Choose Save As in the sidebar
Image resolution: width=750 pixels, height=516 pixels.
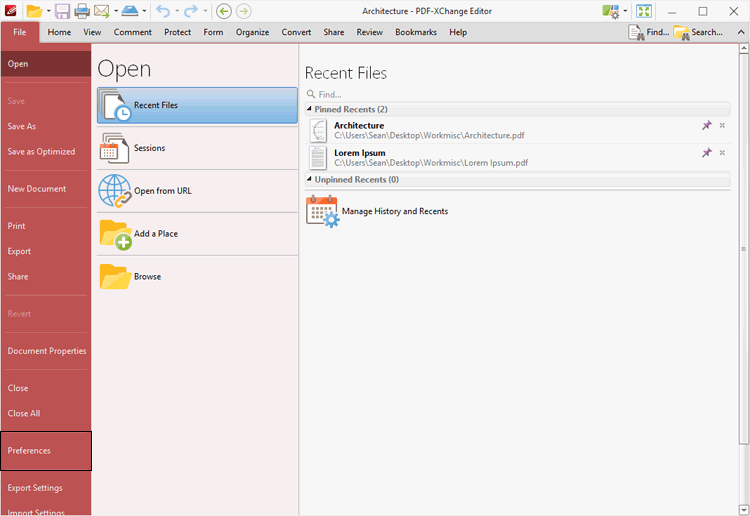(46, 126)
